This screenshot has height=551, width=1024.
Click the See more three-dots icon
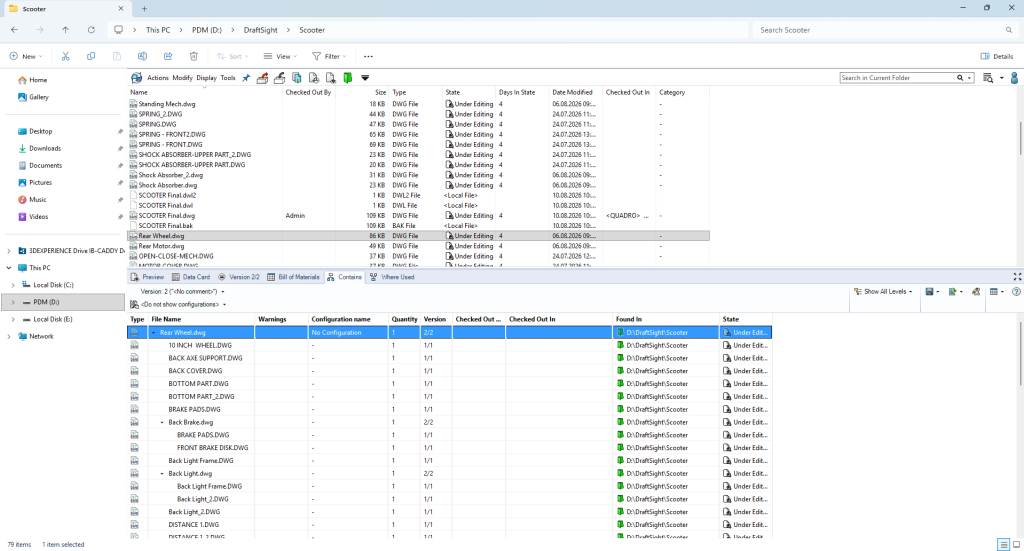[368, 56]
